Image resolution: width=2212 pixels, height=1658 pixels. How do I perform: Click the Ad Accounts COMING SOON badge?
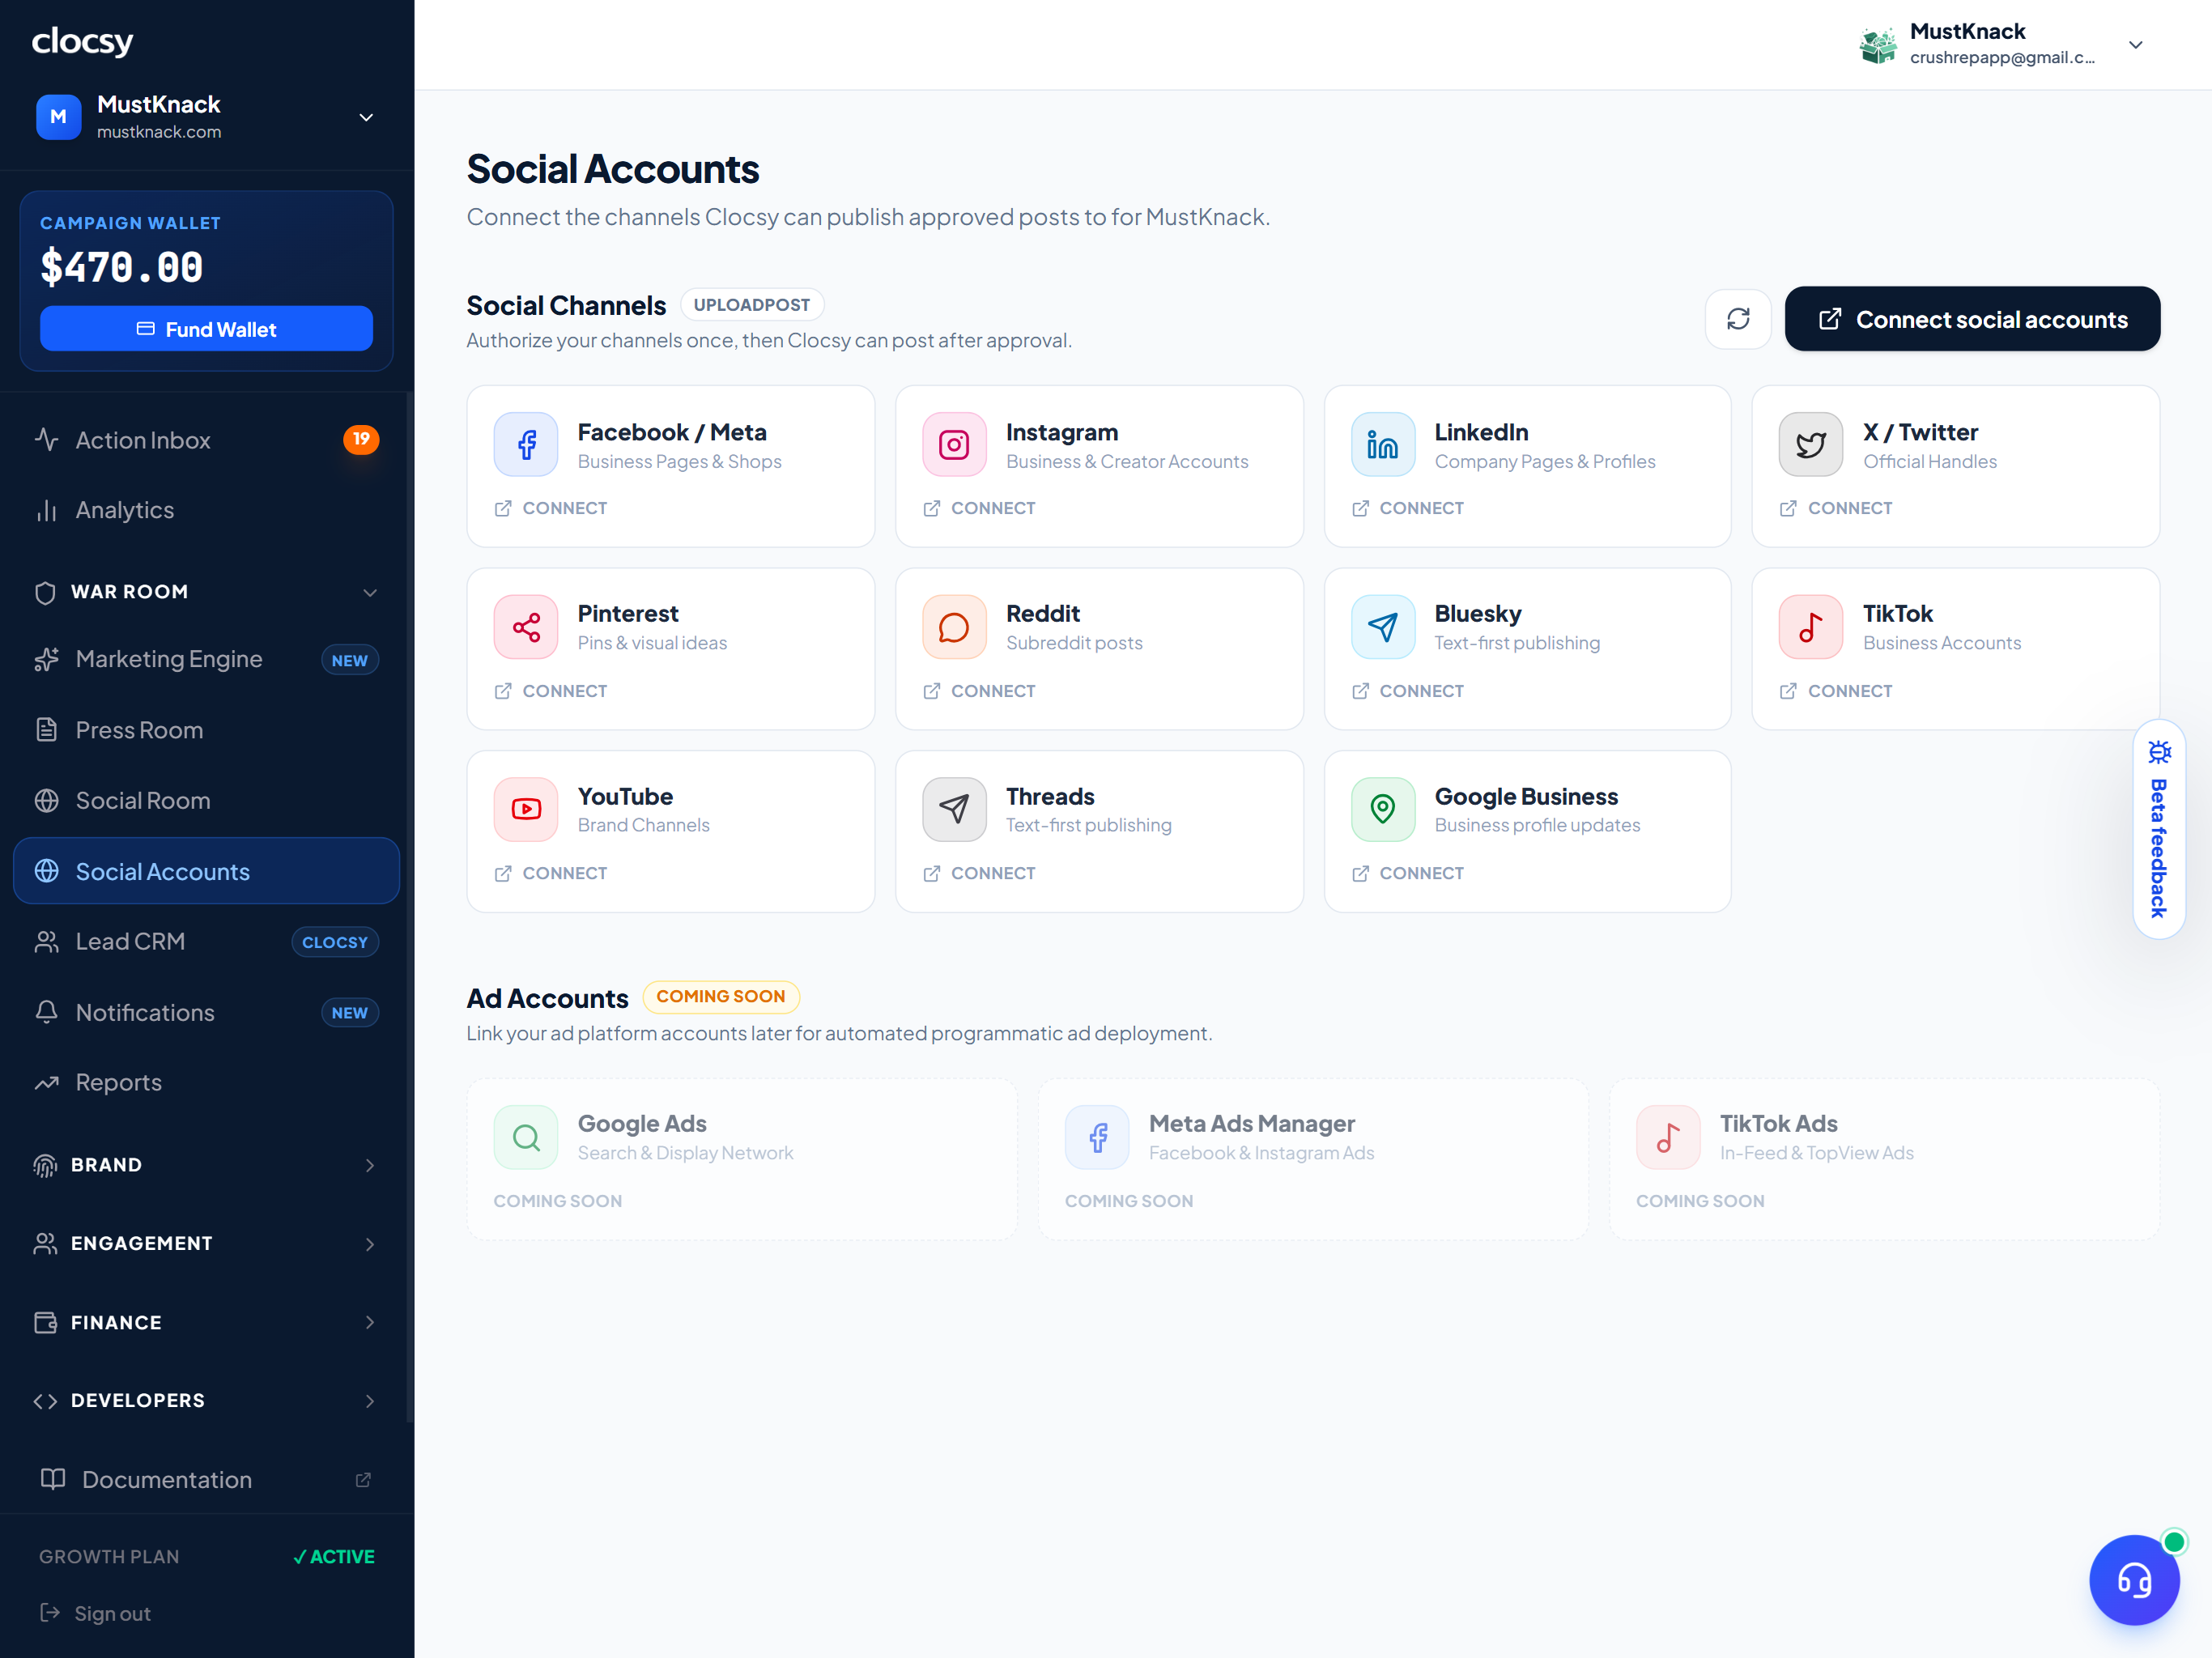point(721,996)
